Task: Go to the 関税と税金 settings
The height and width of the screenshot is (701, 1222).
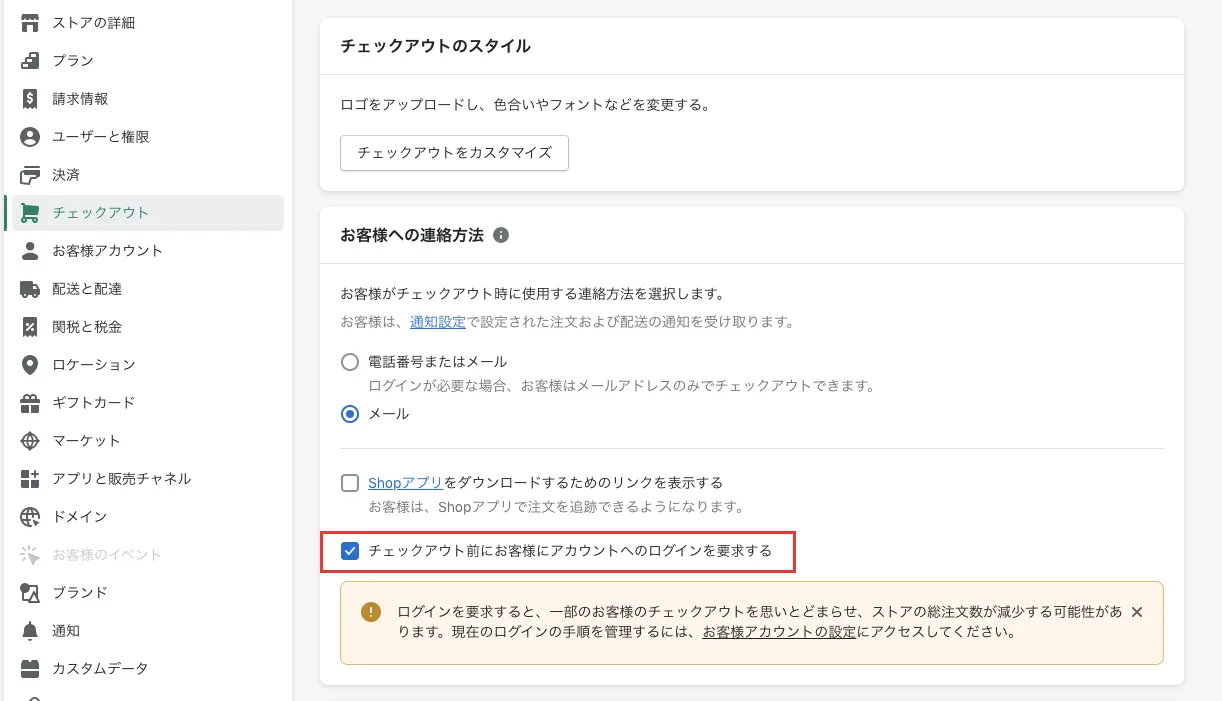Action: click(x=87, y=327)
